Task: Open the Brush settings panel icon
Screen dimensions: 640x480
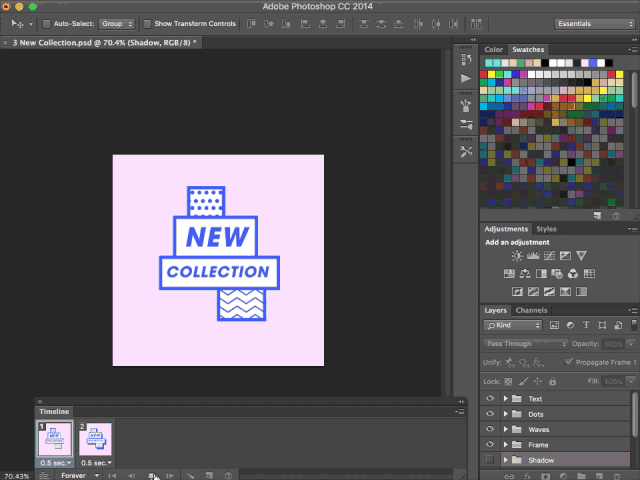Action: [x=466, y=124]
